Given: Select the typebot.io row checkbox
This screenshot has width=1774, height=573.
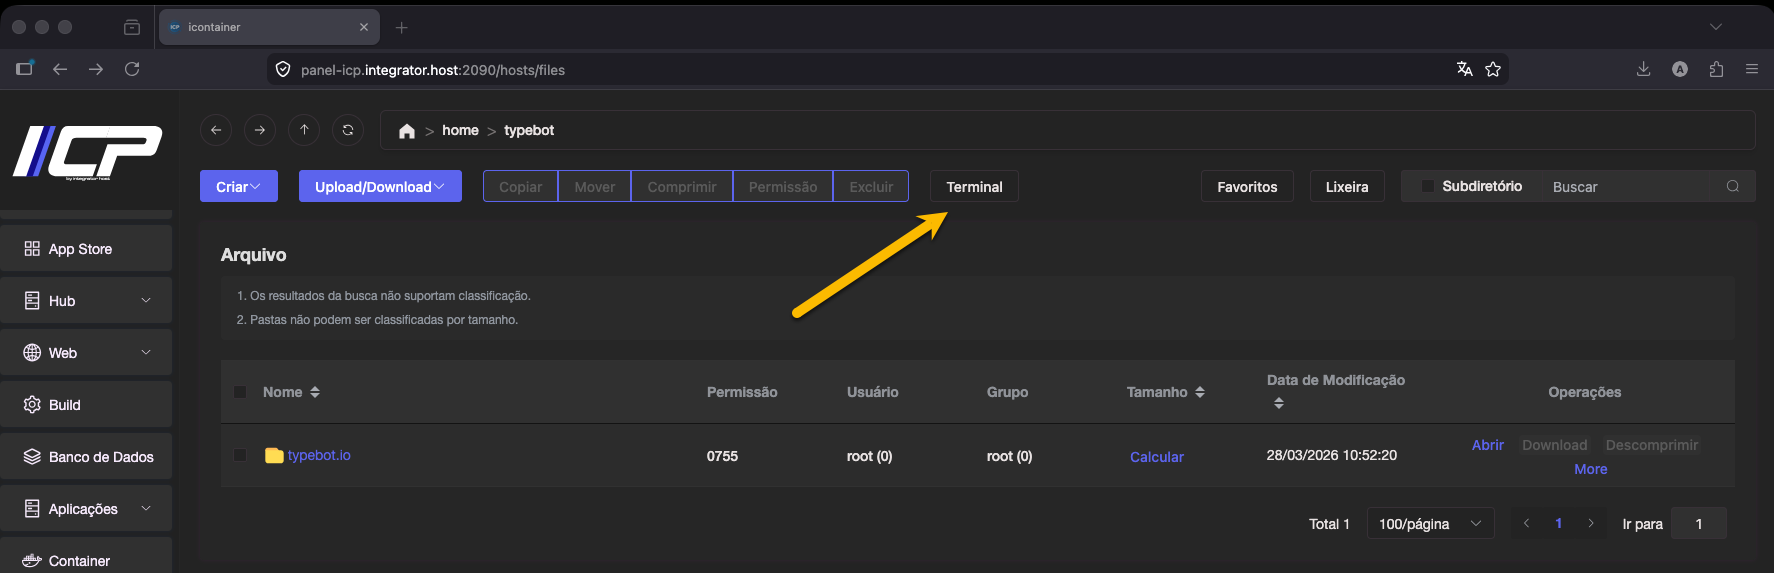Looking at the screenshot, I should pyautogui.click(x=240, y=455).
